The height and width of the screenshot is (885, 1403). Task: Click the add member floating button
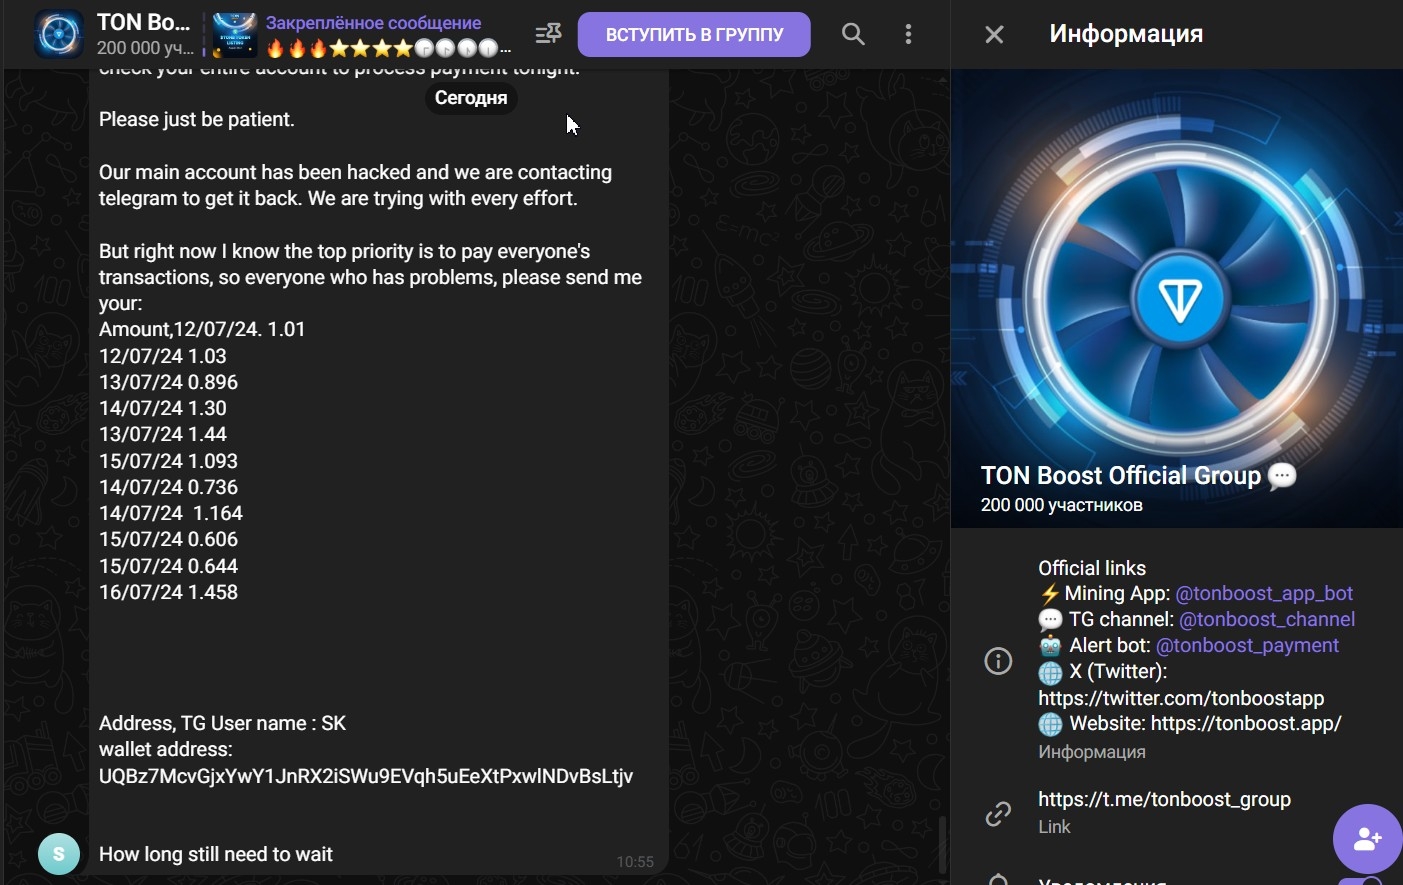tap(1367, 838)
